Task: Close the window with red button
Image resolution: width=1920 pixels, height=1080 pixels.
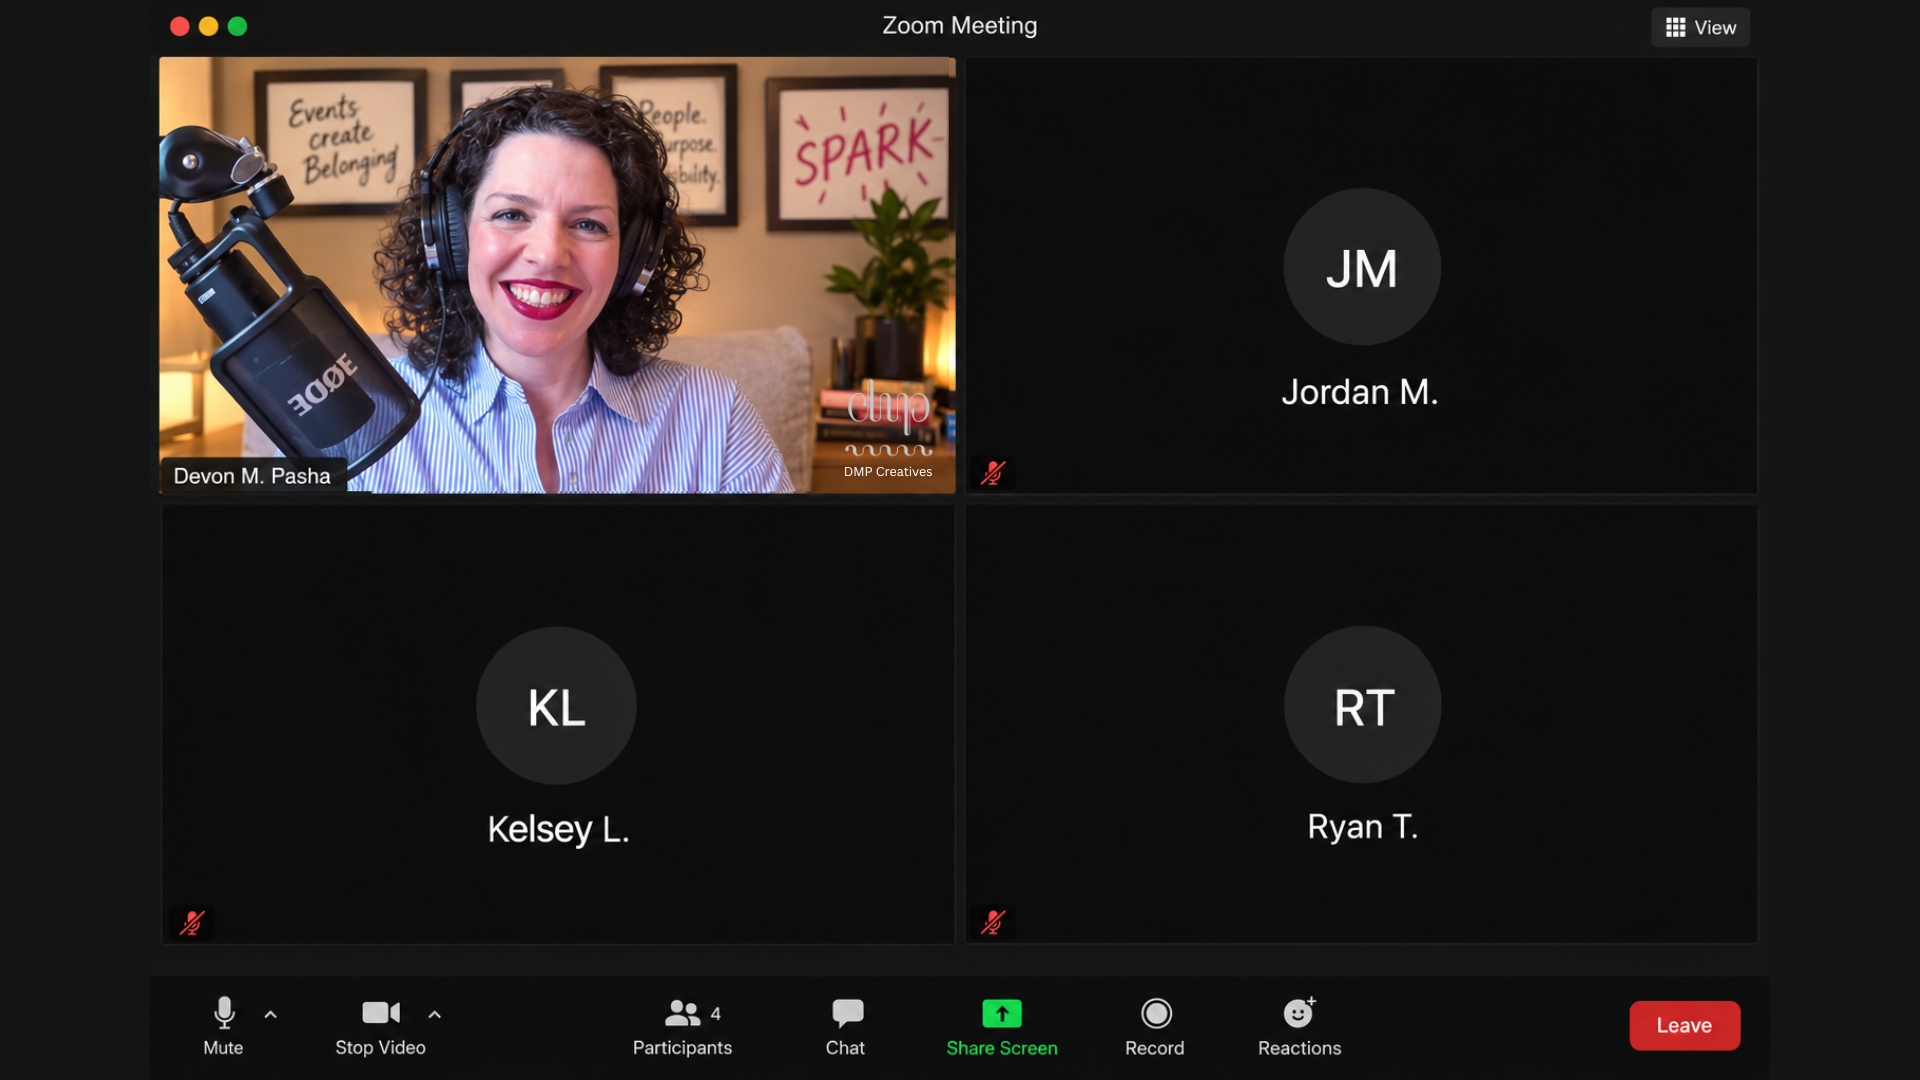Action: 180,27
